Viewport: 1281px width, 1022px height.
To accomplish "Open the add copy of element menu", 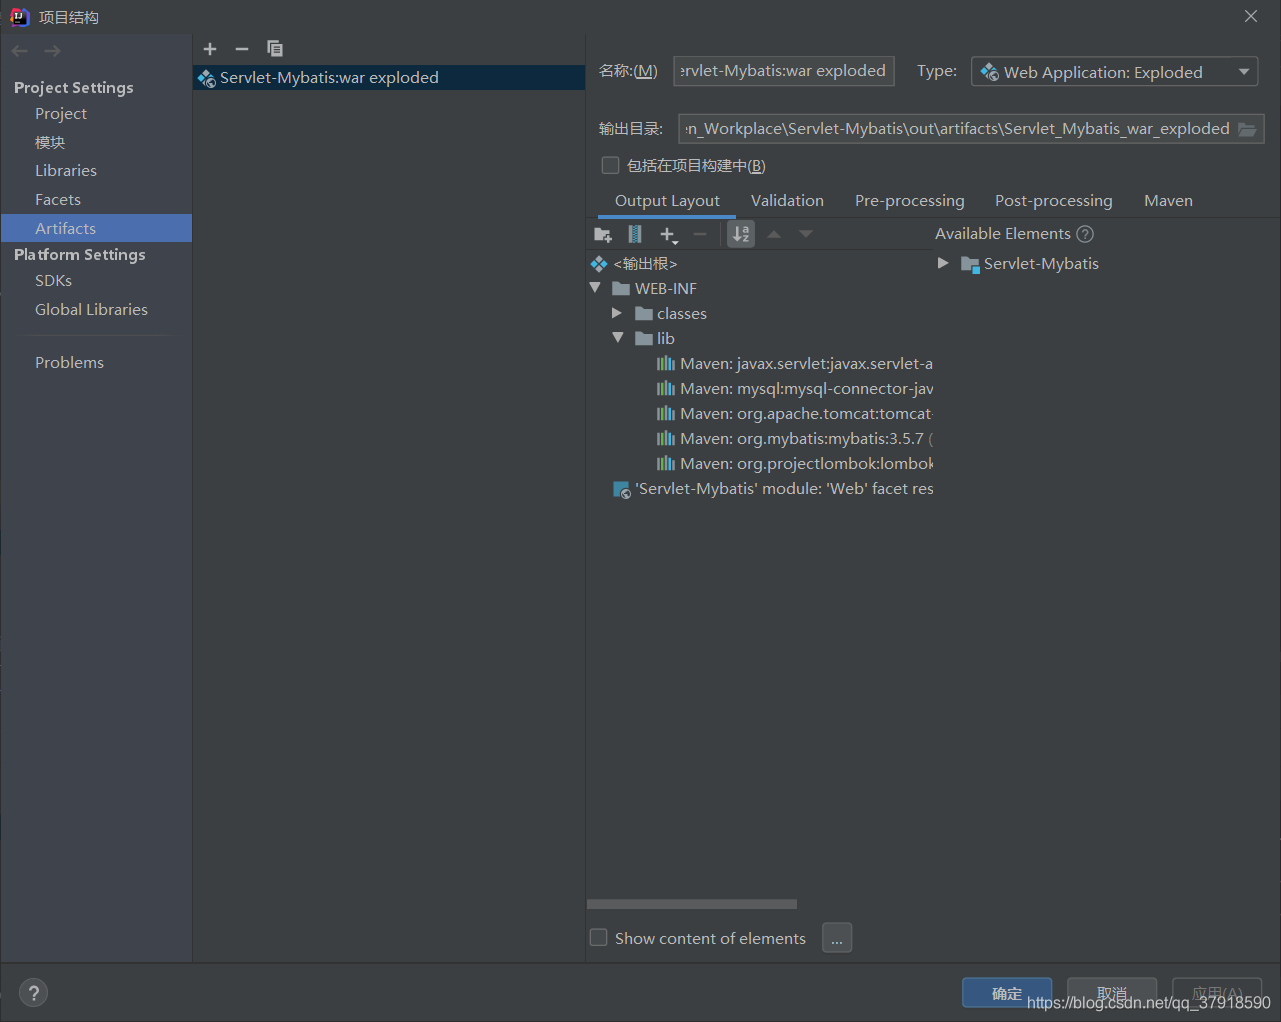I will (668, 234).
